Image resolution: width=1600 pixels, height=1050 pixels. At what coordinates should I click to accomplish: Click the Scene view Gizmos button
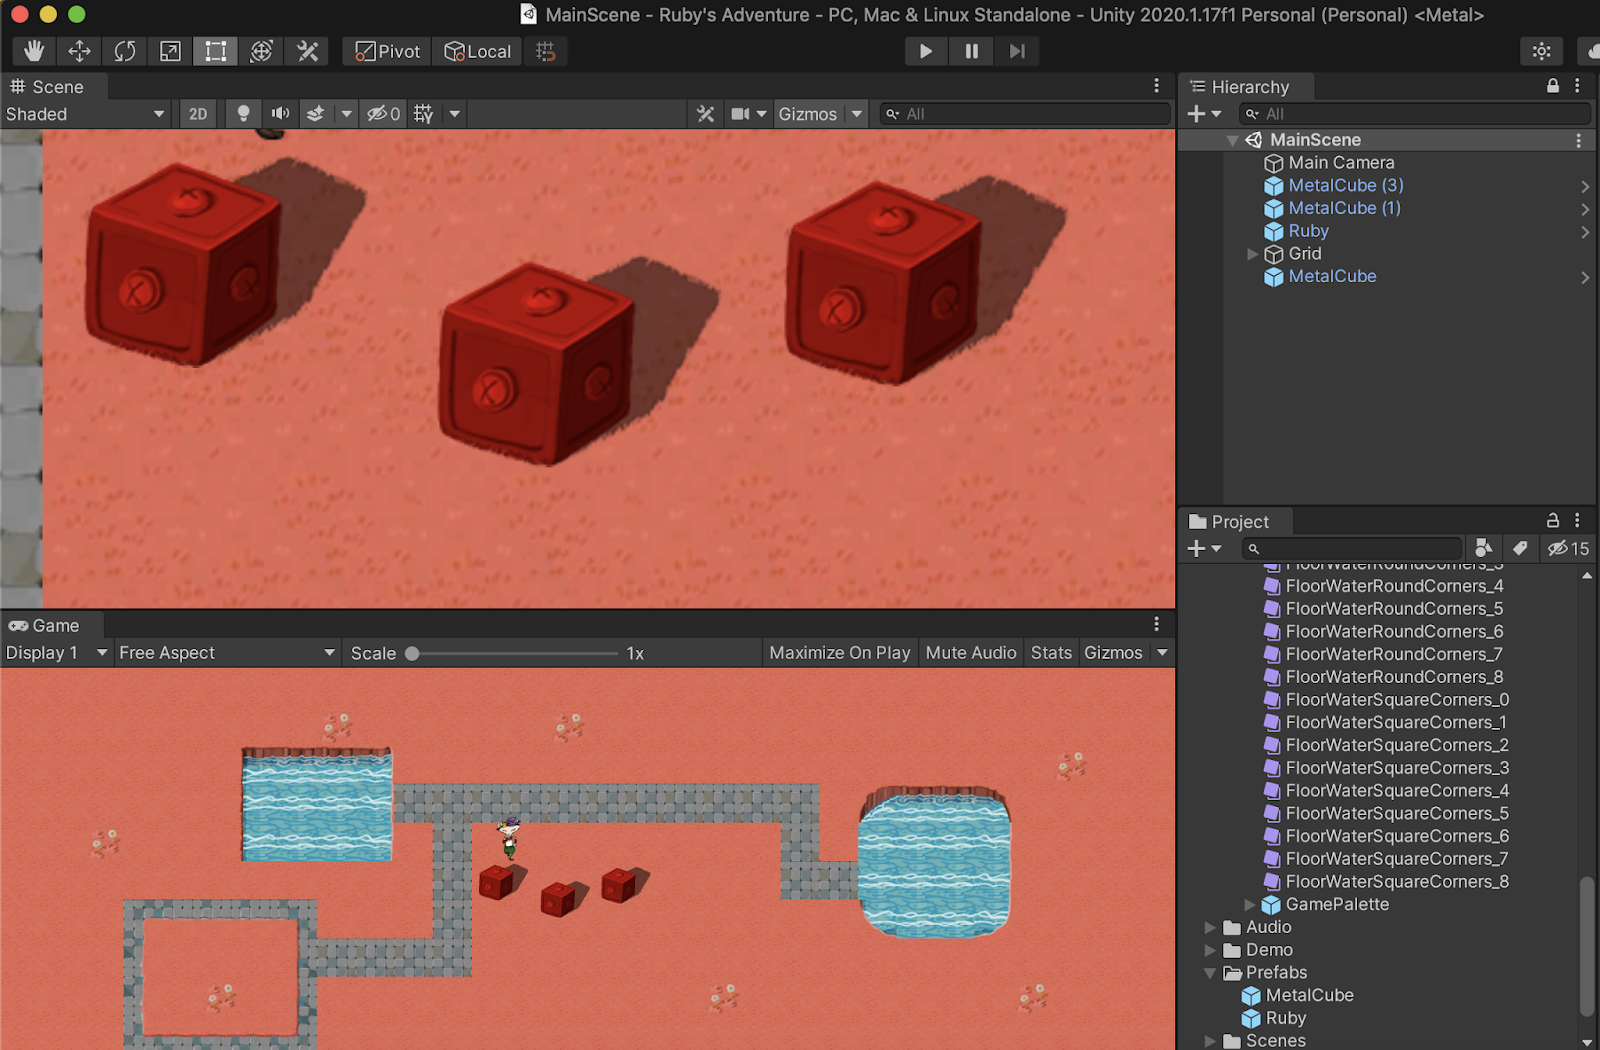[x=808, y=114]
